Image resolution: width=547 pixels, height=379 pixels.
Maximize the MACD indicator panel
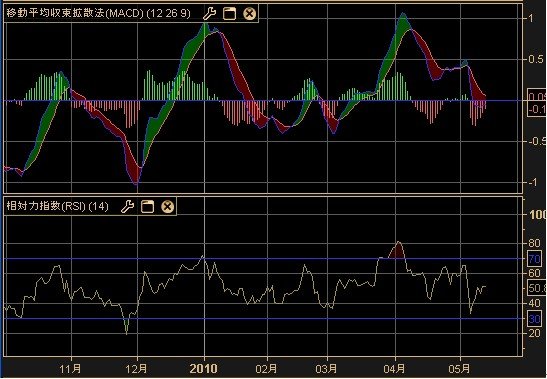(x=229, y=14)
